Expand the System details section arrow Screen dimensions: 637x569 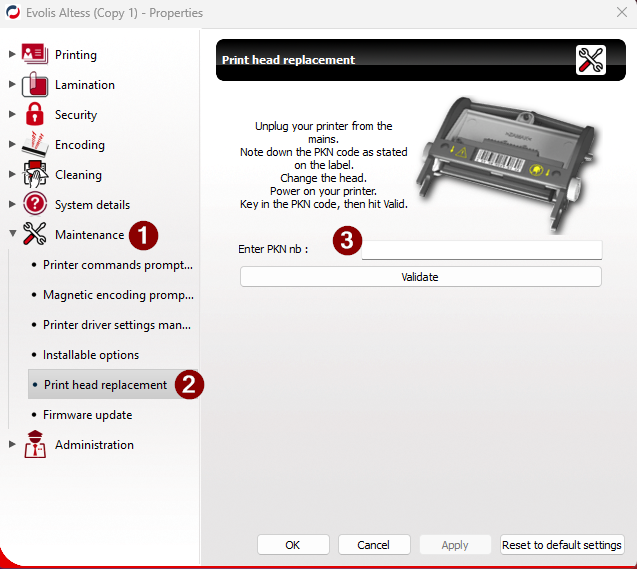point(12,204)
